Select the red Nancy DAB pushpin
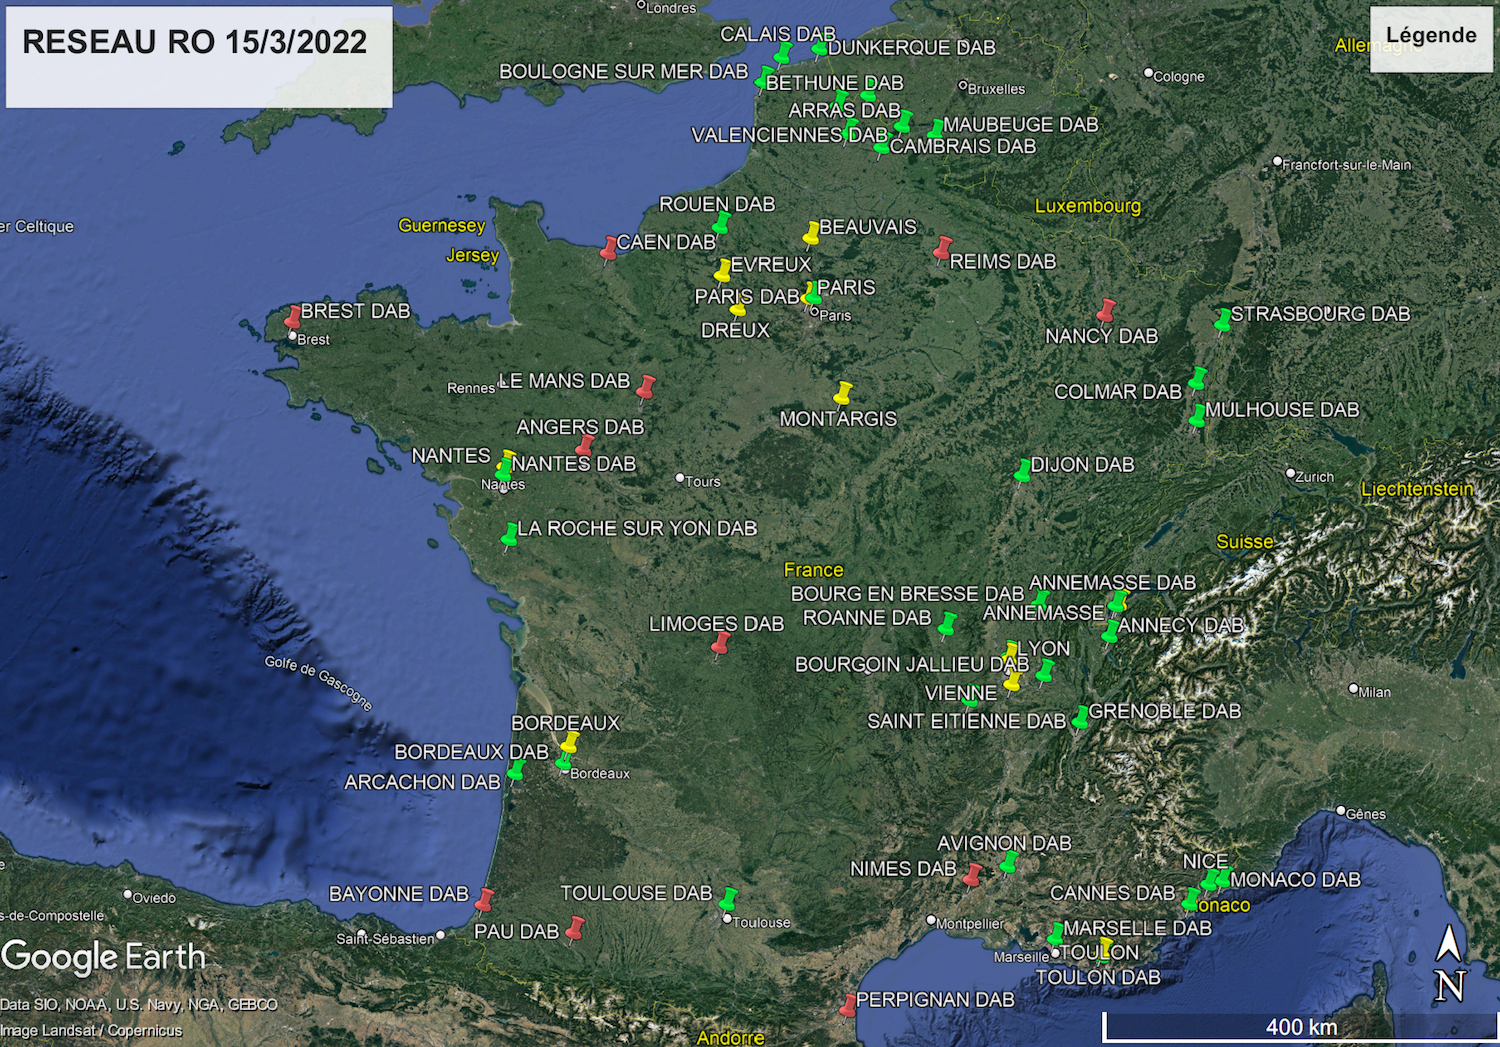The height and width of the screenshot is (1047, 1500). click(1105, 310)
